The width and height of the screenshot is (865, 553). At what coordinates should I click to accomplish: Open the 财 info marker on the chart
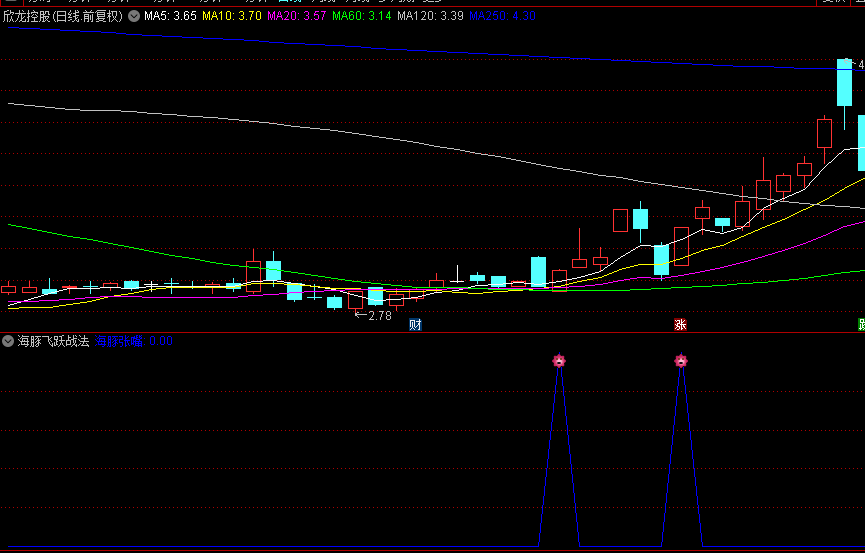point(415,325)
